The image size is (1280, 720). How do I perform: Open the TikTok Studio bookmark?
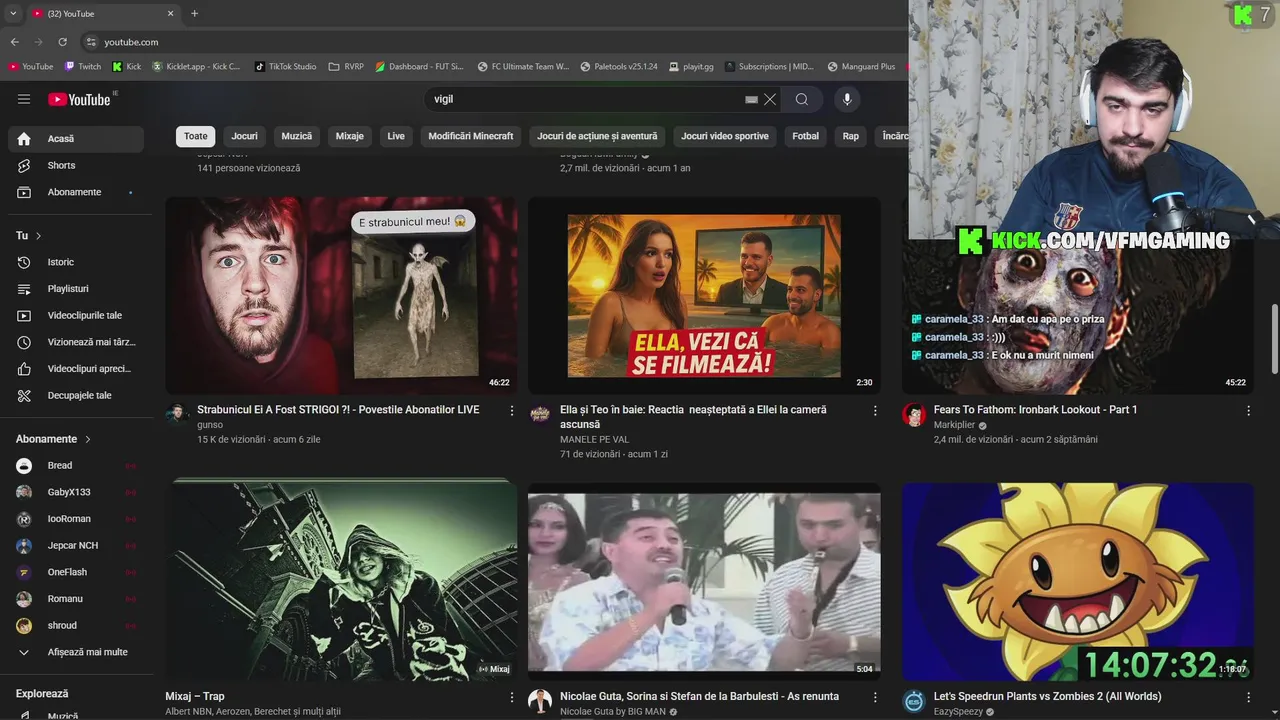(285, 67)
